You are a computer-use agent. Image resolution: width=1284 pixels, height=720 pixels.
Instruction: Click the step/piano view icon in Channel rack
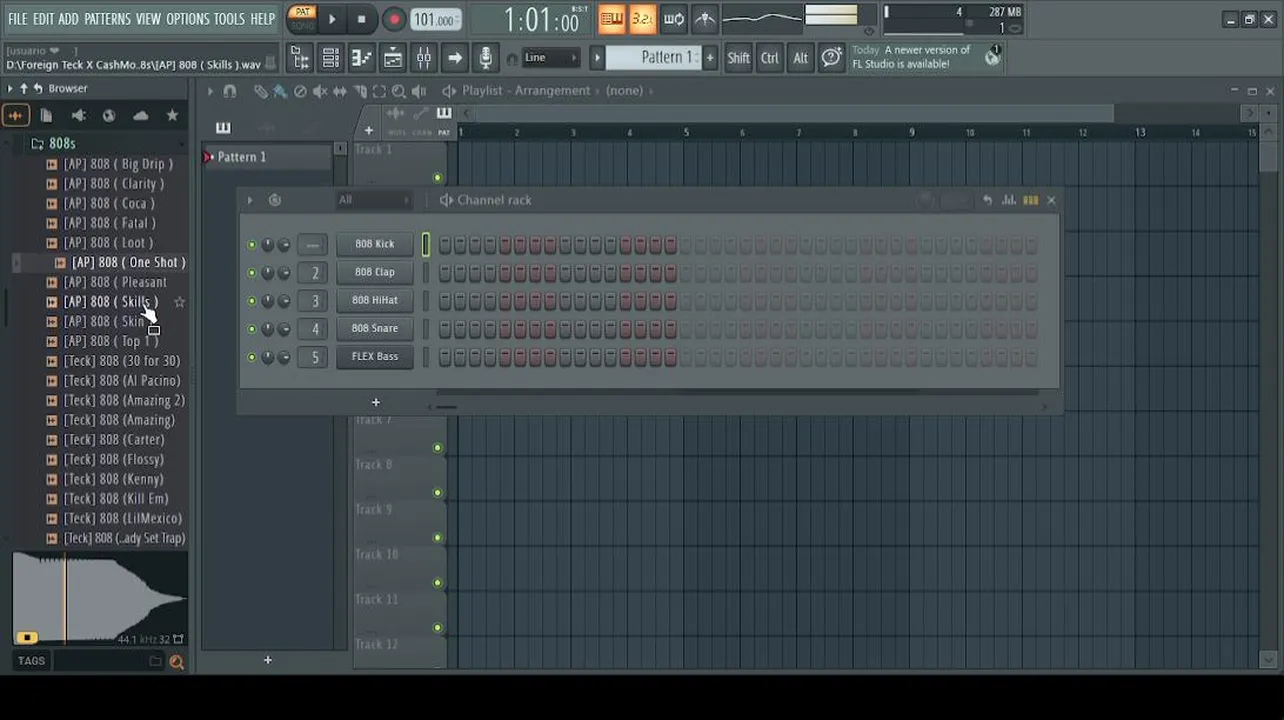click(x=1030, y=200)
